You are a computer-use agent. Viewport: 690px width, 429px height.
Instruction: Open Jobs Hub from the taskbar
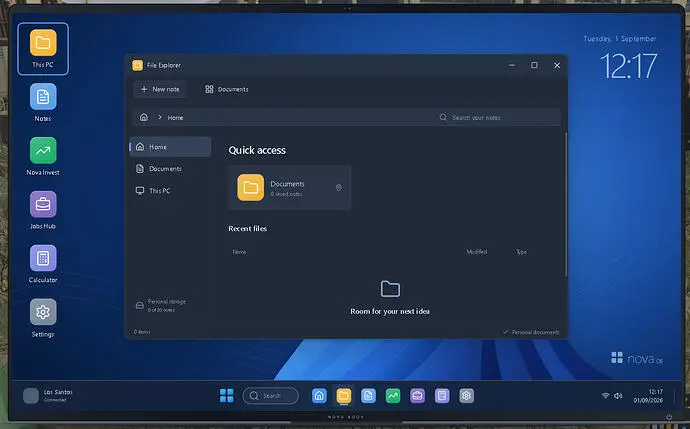[x=417, y=396]
